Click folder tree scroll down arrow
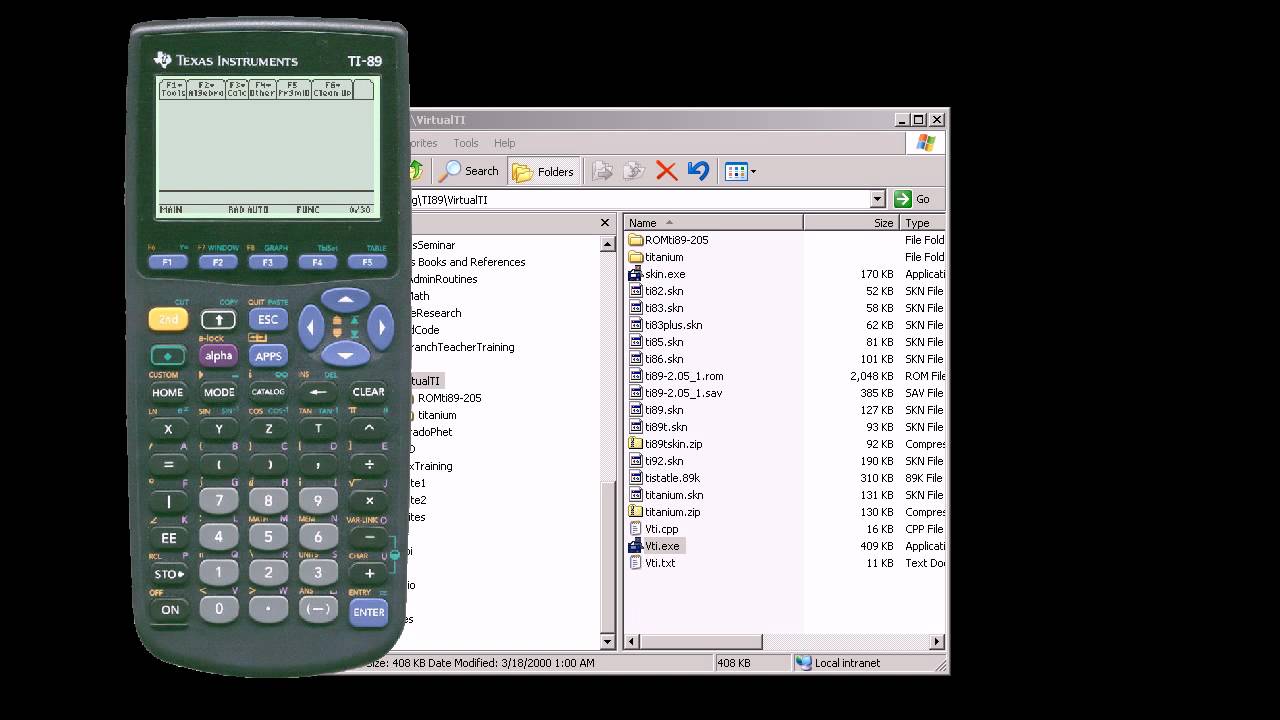This screenshot has height=720, width=1280. tap(608, 641)
